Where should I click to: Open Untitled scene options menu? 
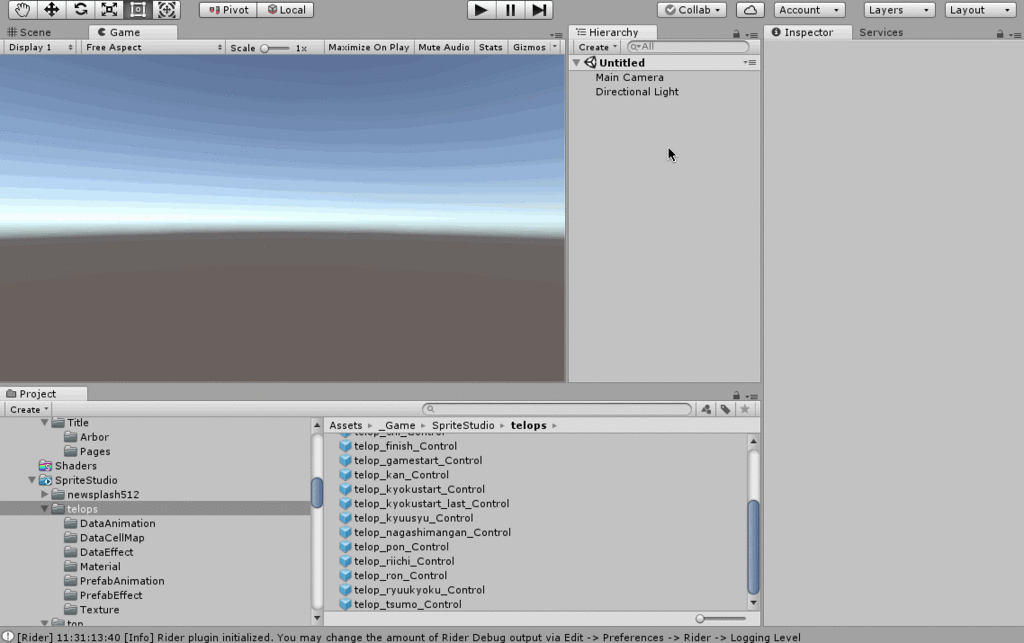(750, 63)
